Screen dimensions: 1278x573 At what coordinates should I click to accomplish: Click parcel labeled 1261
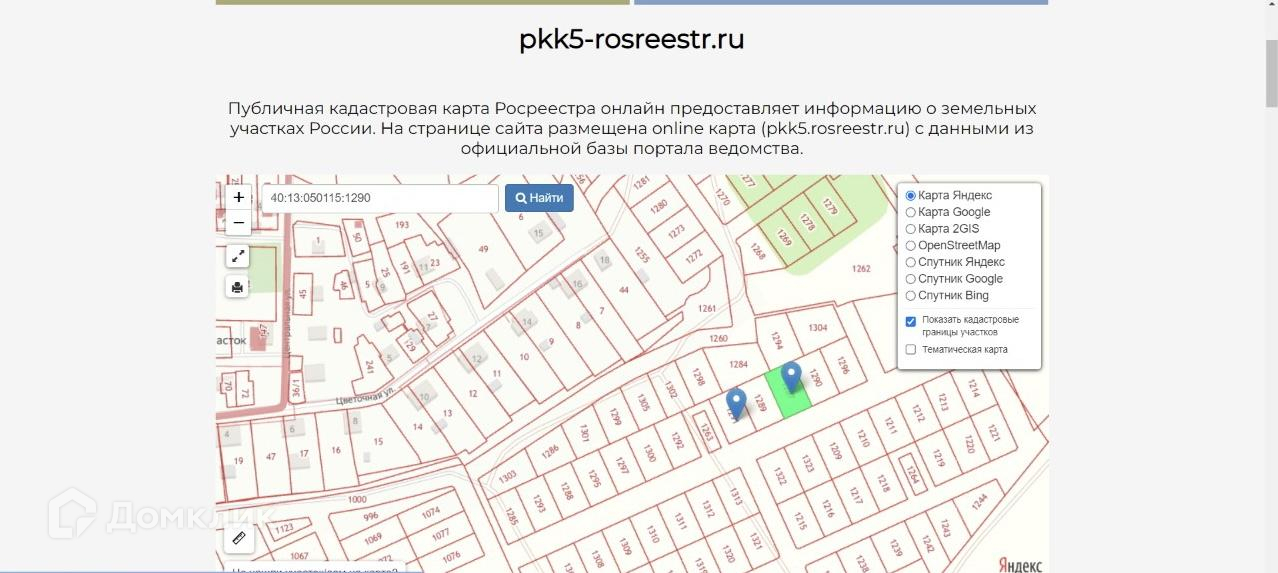[708, 308]
